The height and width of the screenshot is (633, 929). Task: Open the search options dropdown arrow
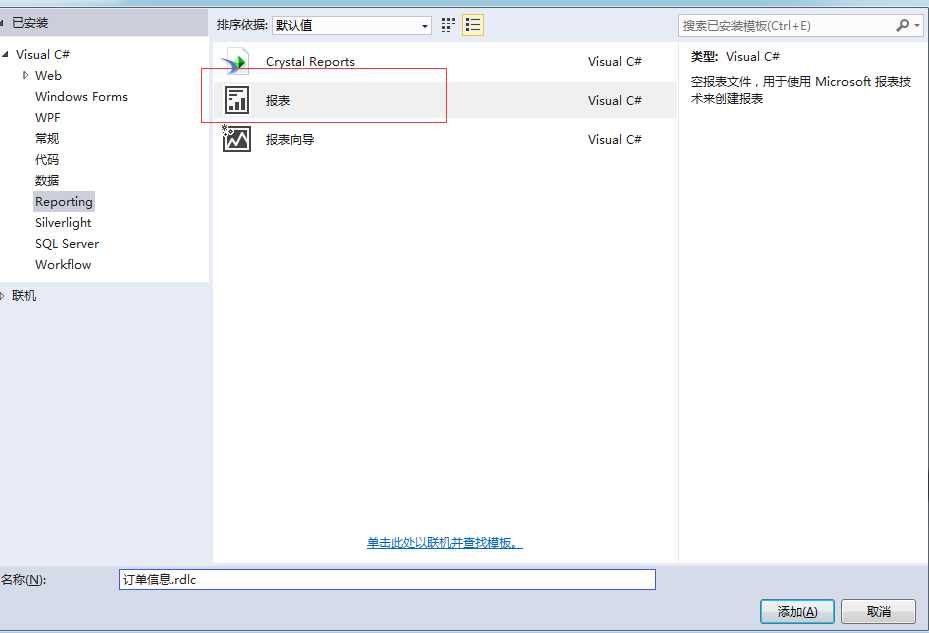click(917, 25)
